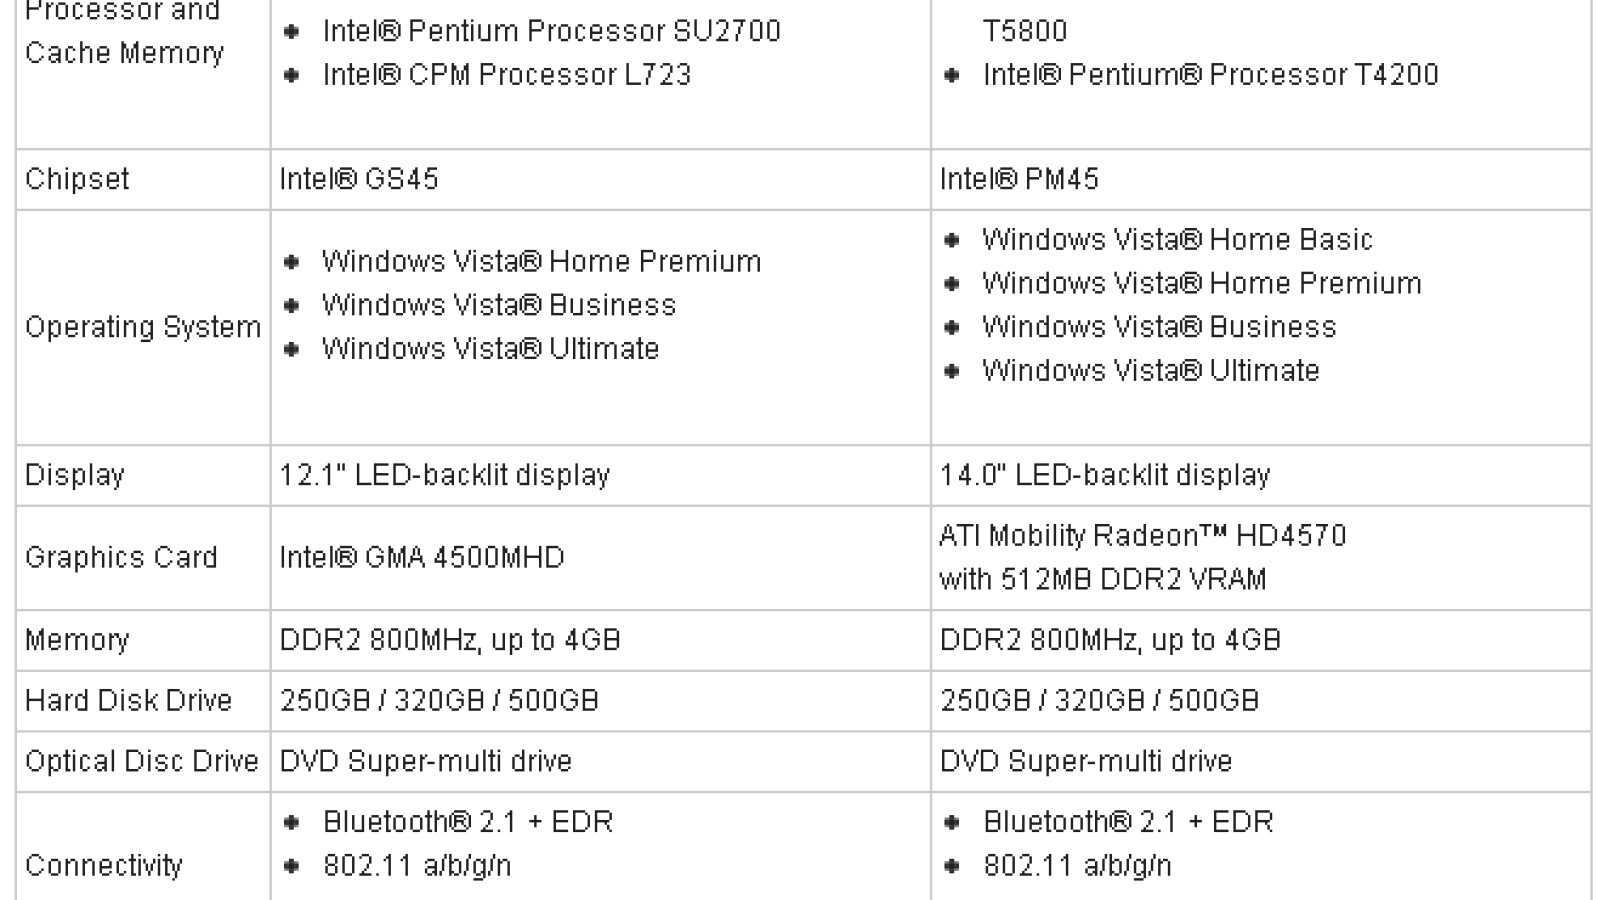
Task: Click the Optical Disc Drive row label
Action: (141, 761)
